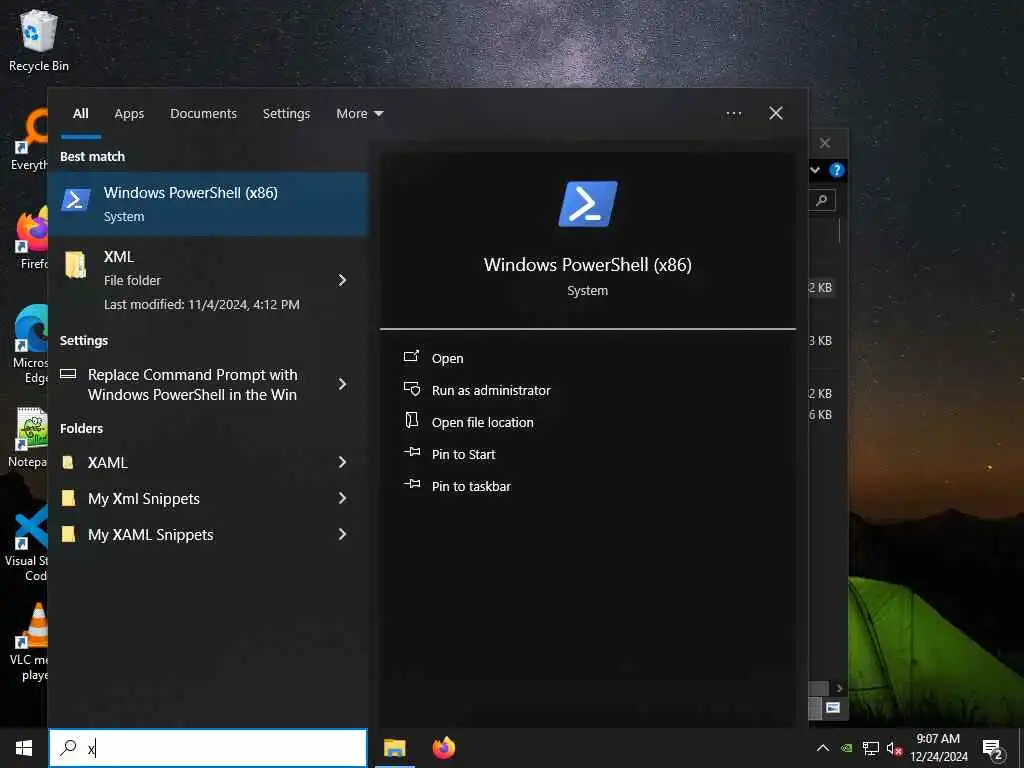Click the muted volume tray icon
This screenshot has height=768, width=1024.
[x=894, y=748]
